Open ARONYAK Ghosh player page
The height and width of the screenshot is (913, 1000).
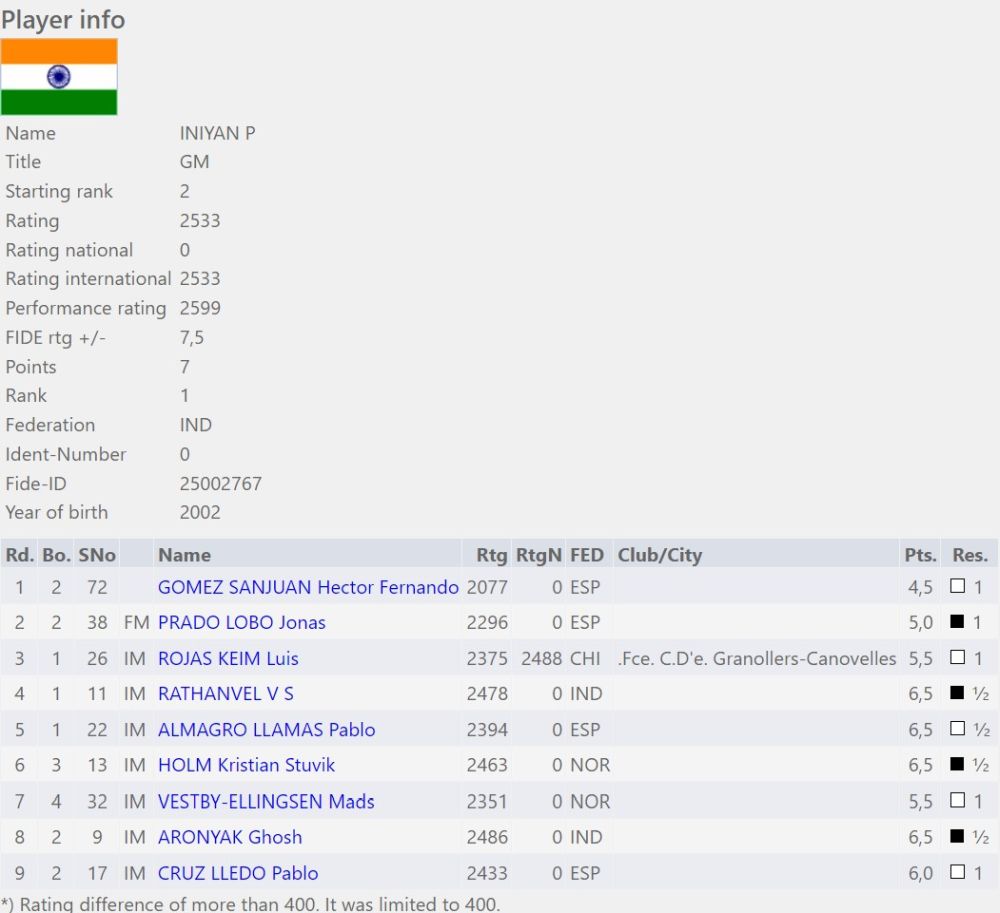(229, 837)
